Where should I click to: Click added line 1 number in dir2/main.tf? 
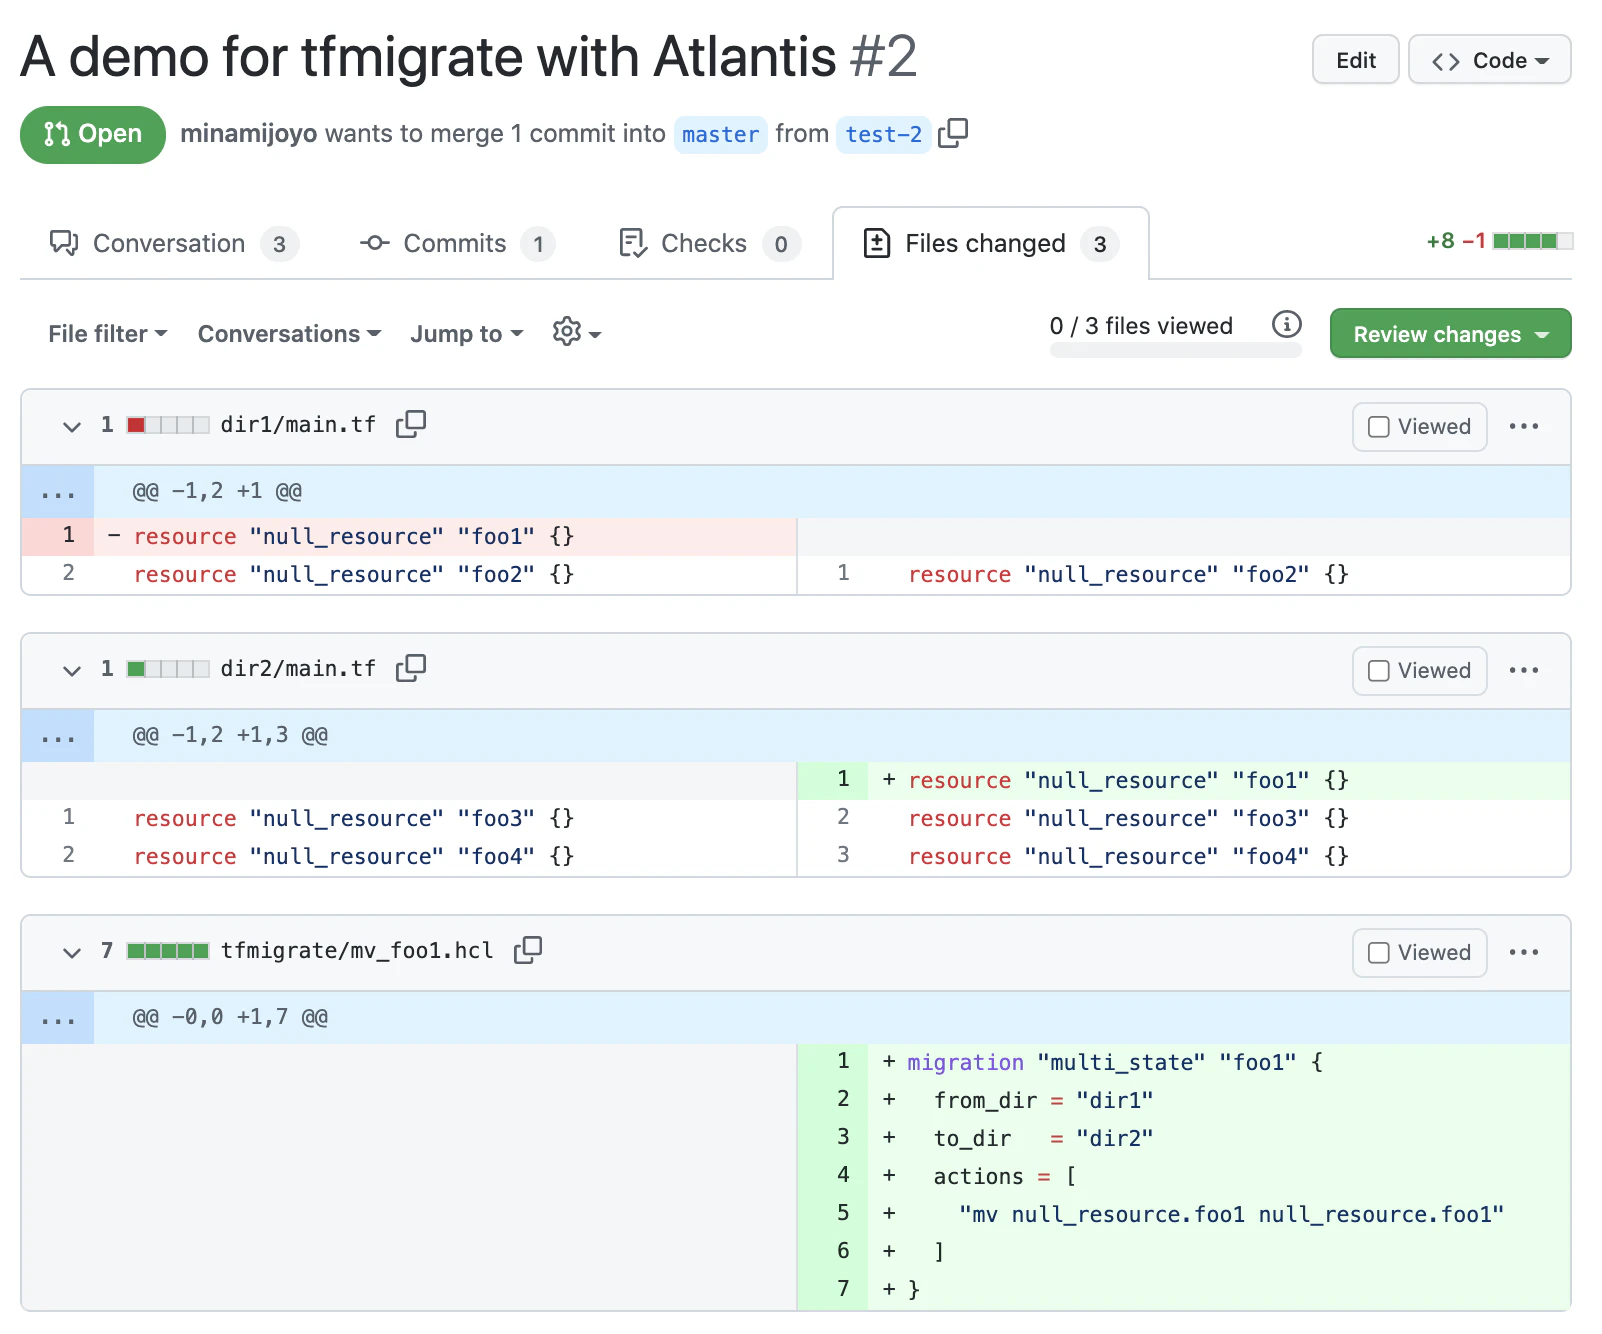(833, 780)
